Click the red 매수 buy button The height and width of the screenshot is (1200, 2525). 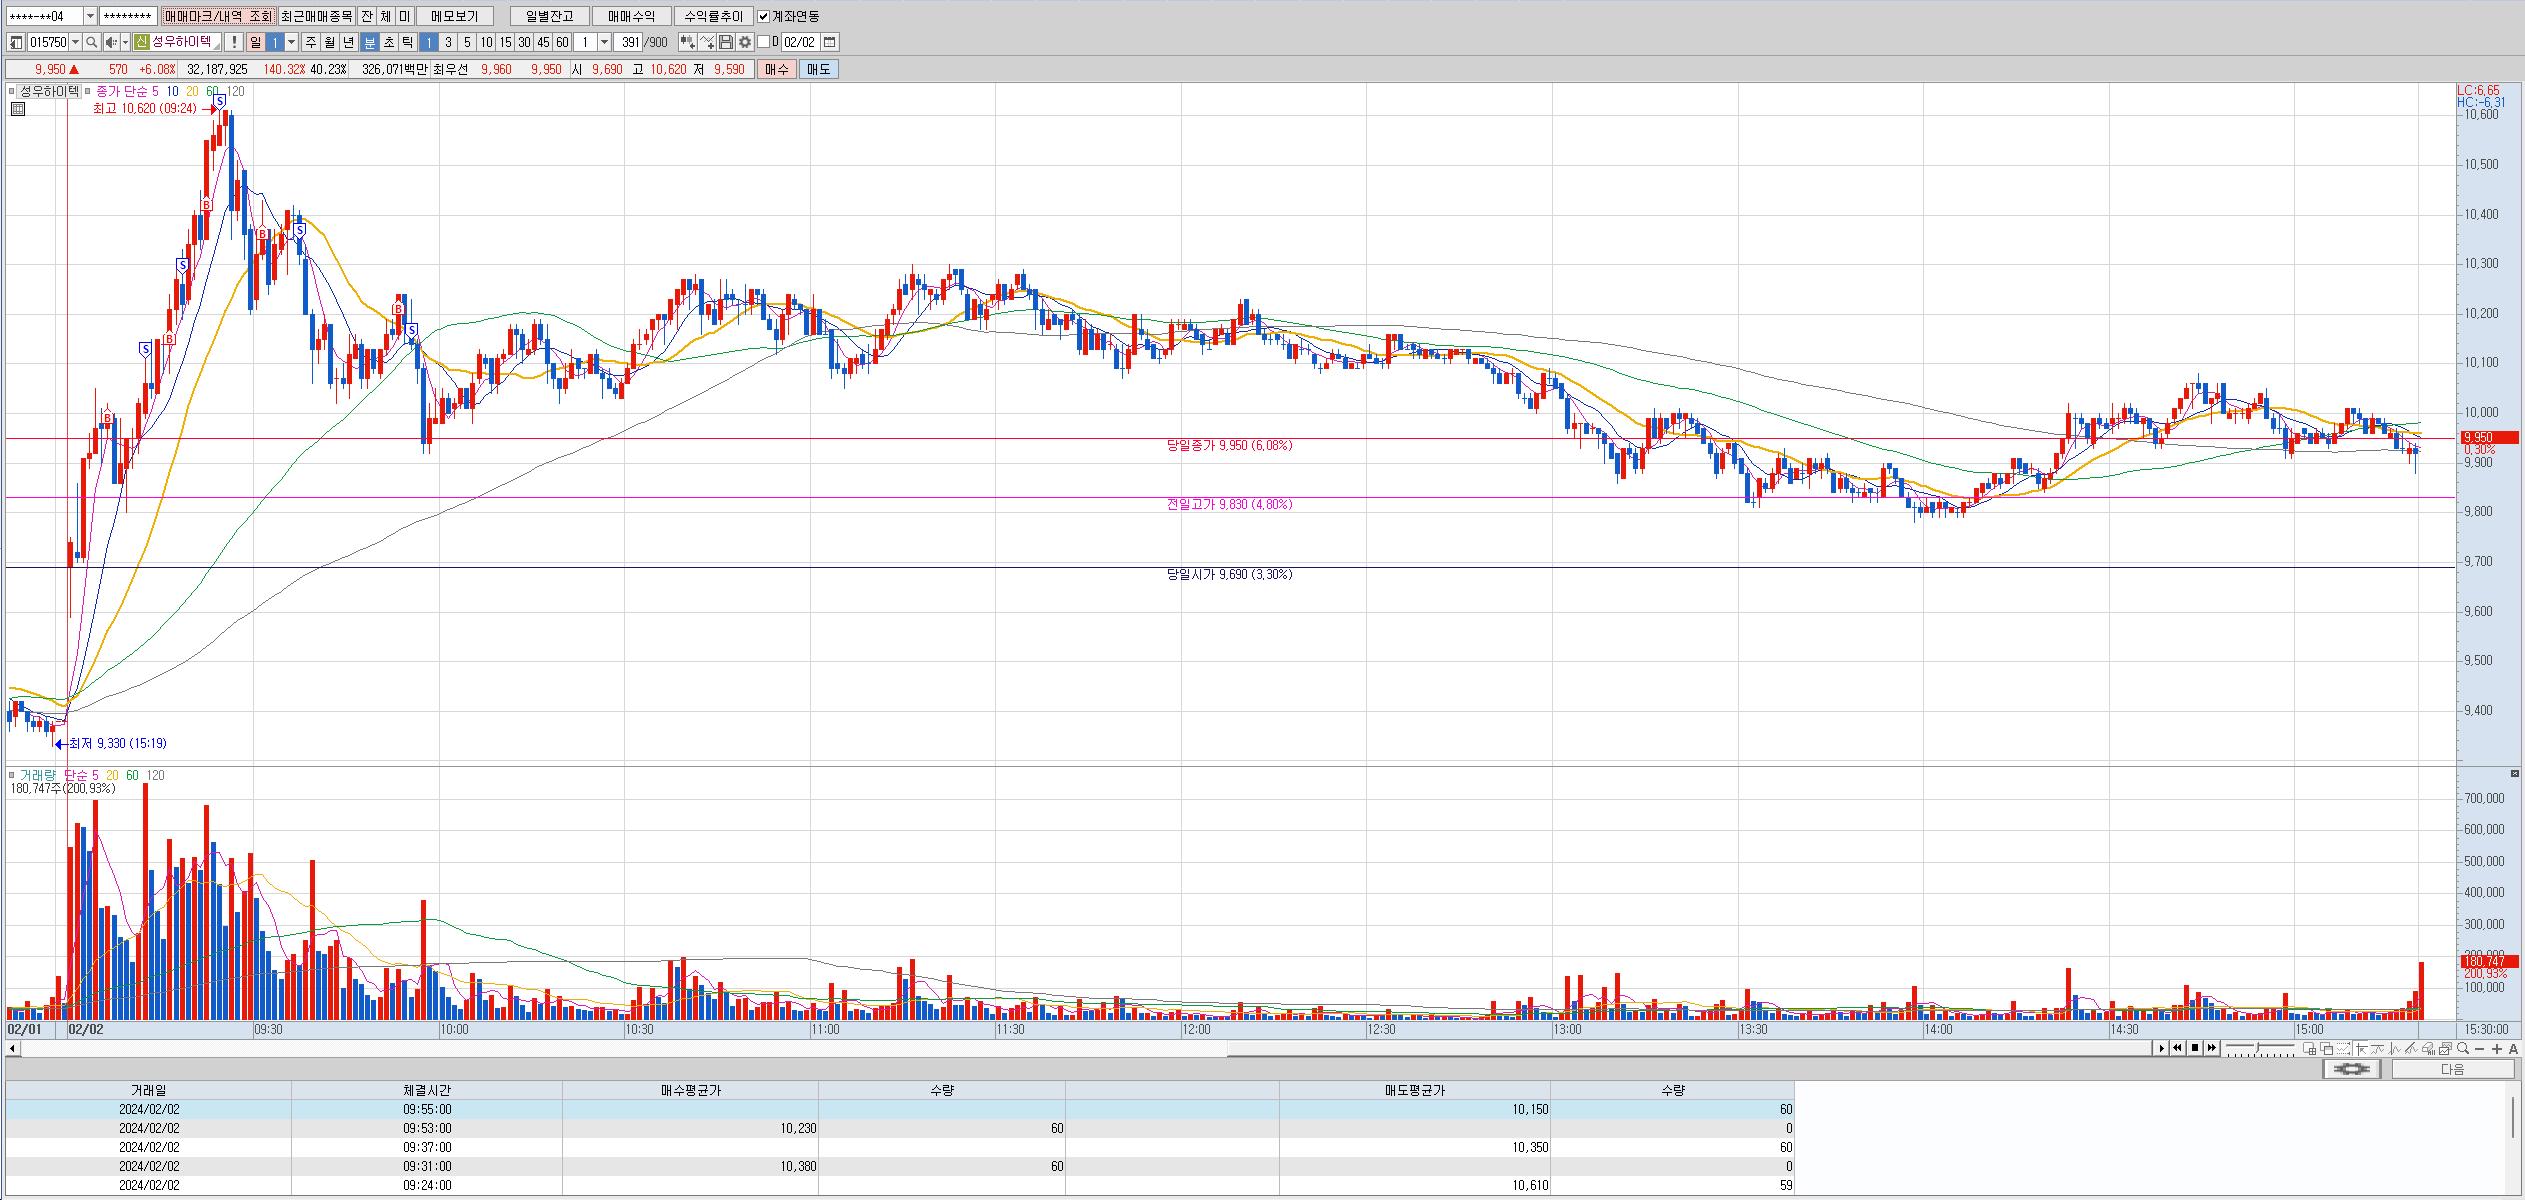776,69
